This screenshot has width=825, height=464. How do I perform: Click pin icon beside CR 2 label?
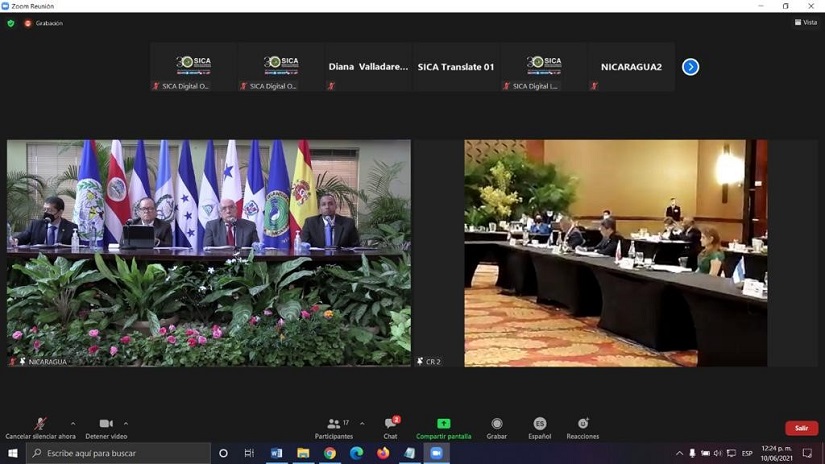click(x=420, y=361)
